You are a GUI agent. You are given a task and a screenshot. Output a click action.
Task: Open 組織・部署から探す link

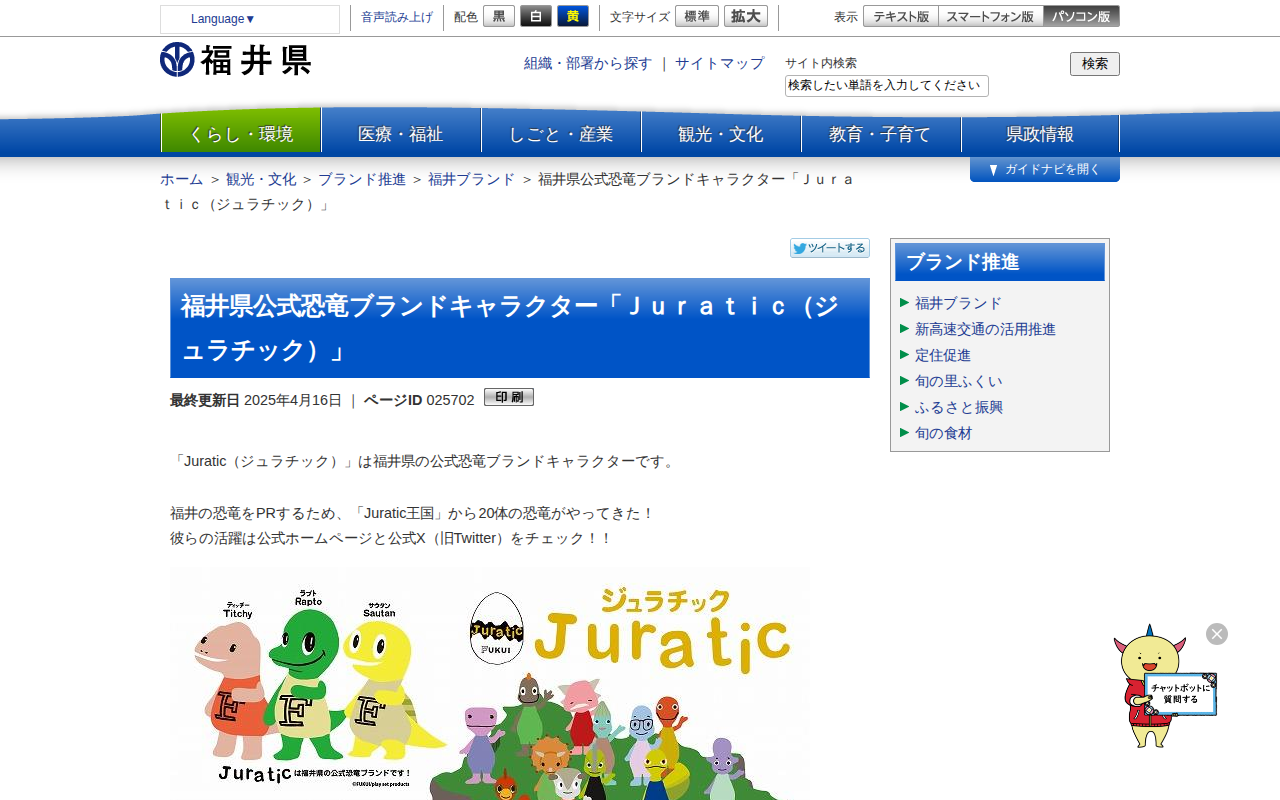(588, 63)
